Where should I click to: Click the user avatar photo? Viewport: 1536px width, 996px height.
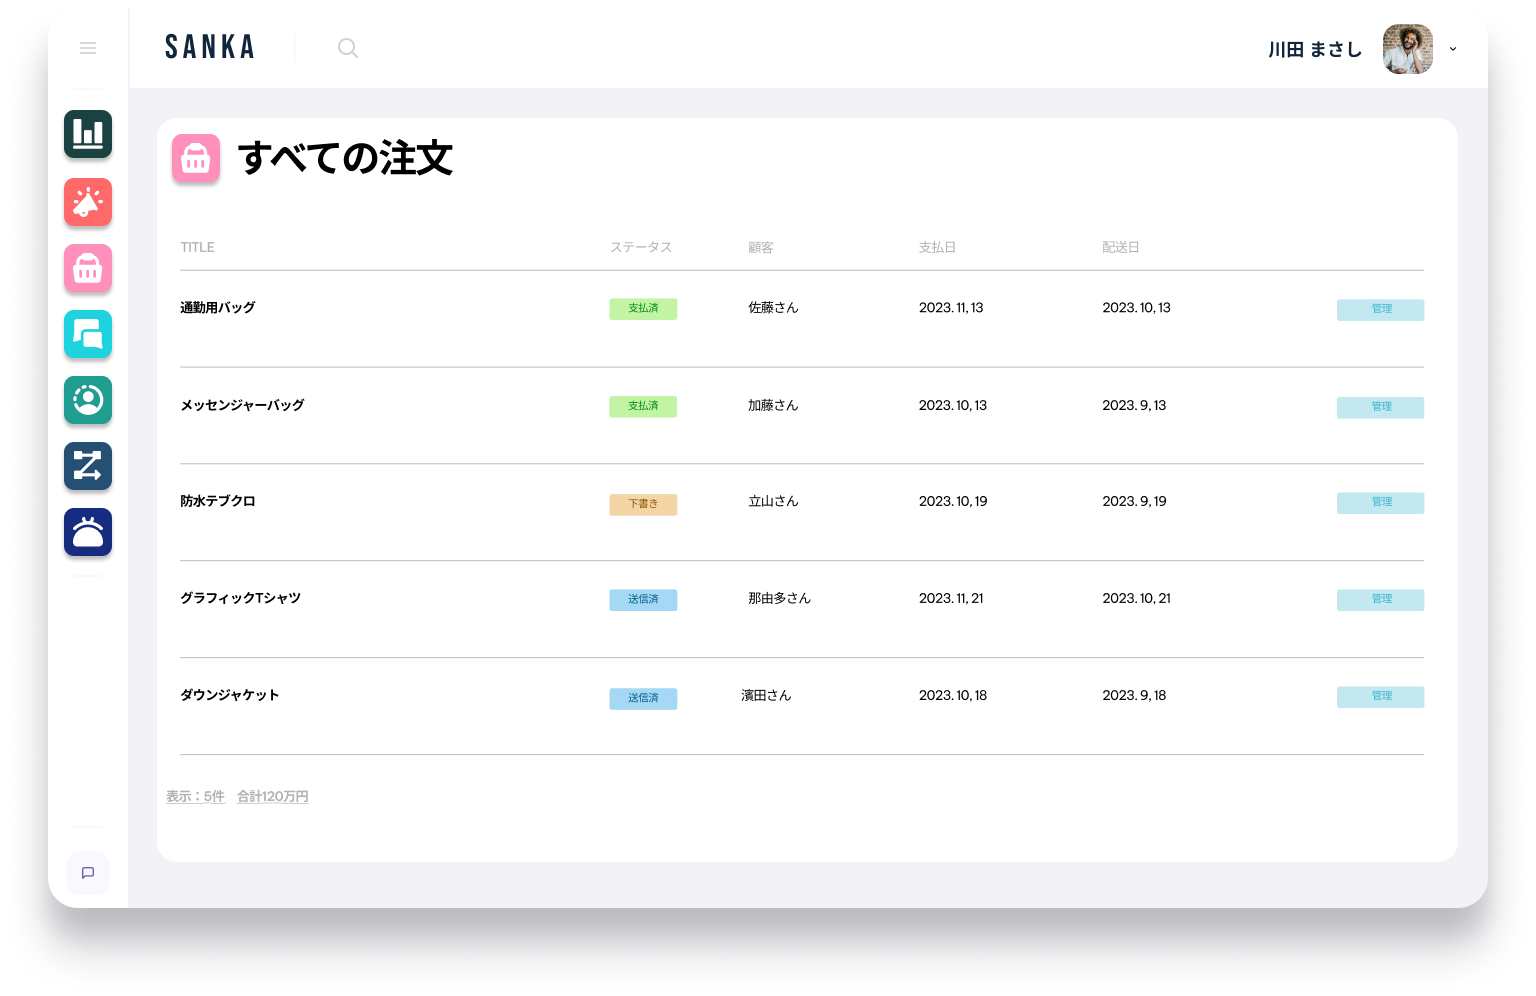1407,49
